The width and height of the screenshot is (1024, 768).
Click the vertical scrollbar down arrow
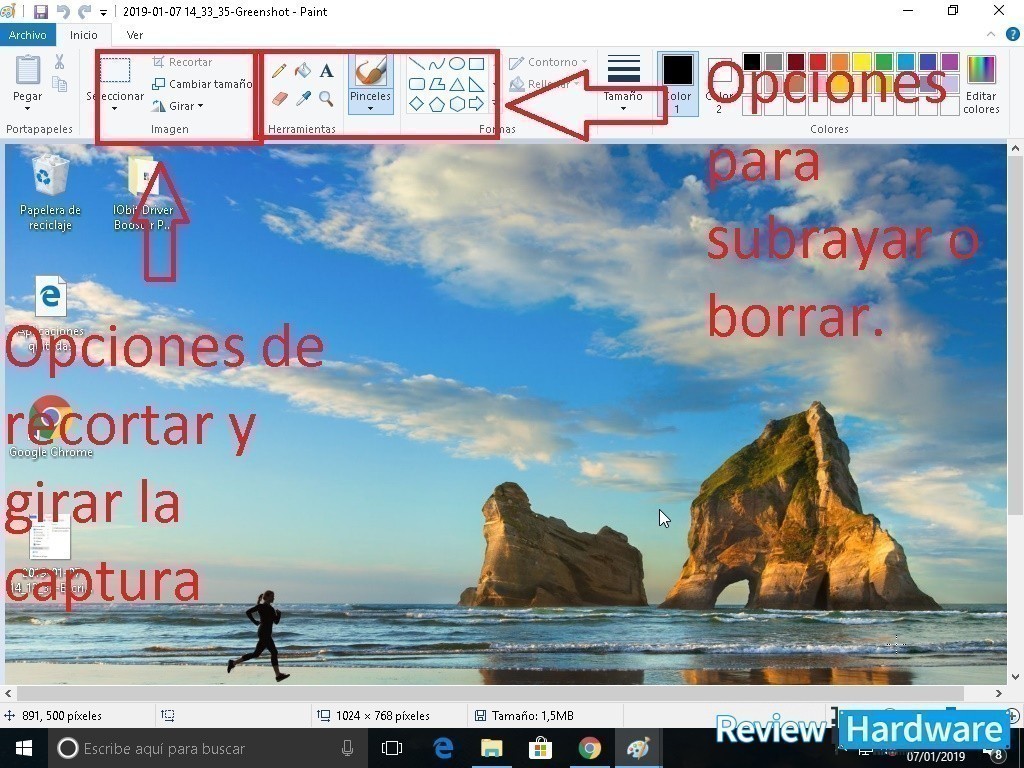point(1015,677)
